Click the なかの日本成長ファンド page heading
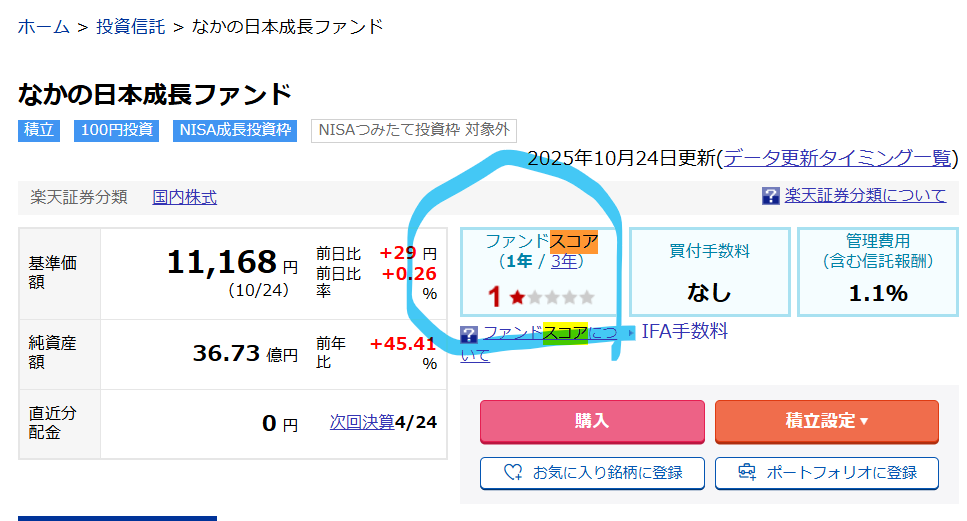 (155, 94)
